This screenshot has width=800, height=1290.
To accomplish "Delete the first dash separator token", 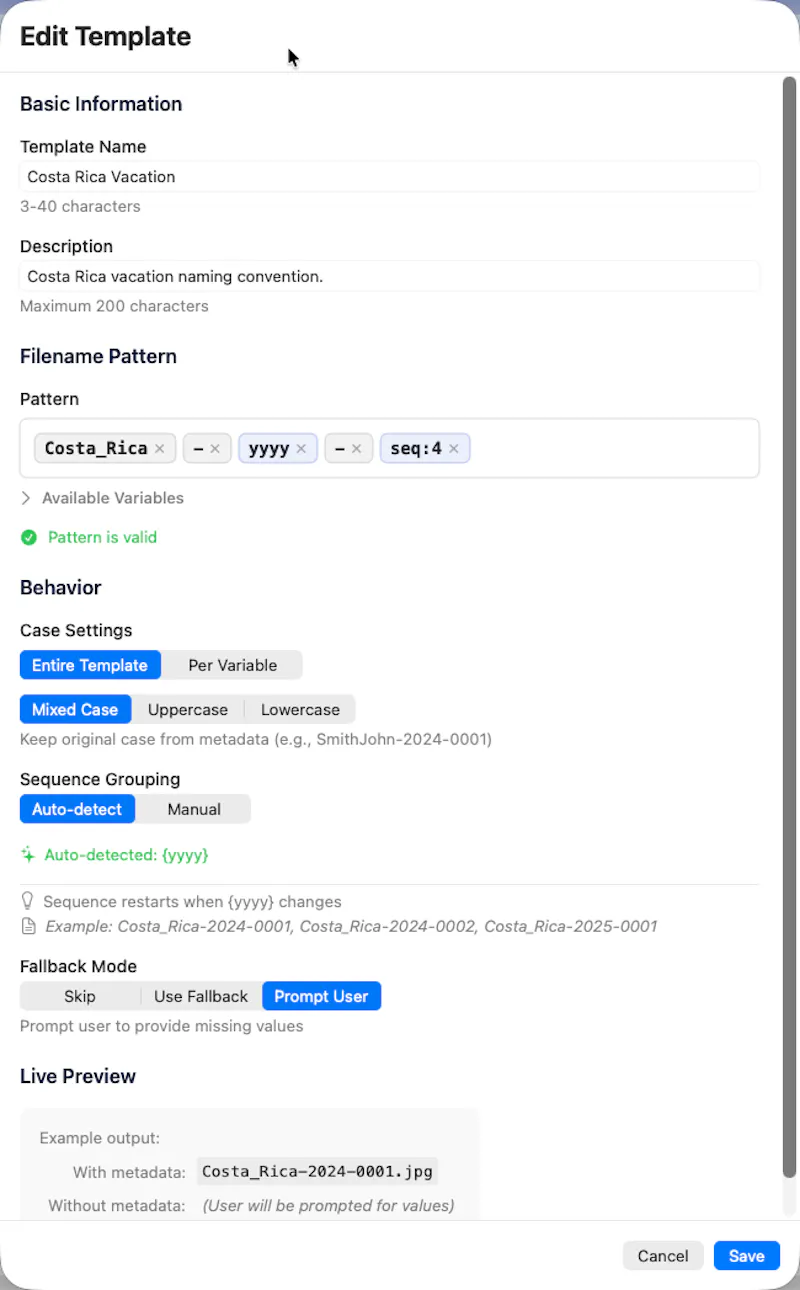I will click(215, 449).
